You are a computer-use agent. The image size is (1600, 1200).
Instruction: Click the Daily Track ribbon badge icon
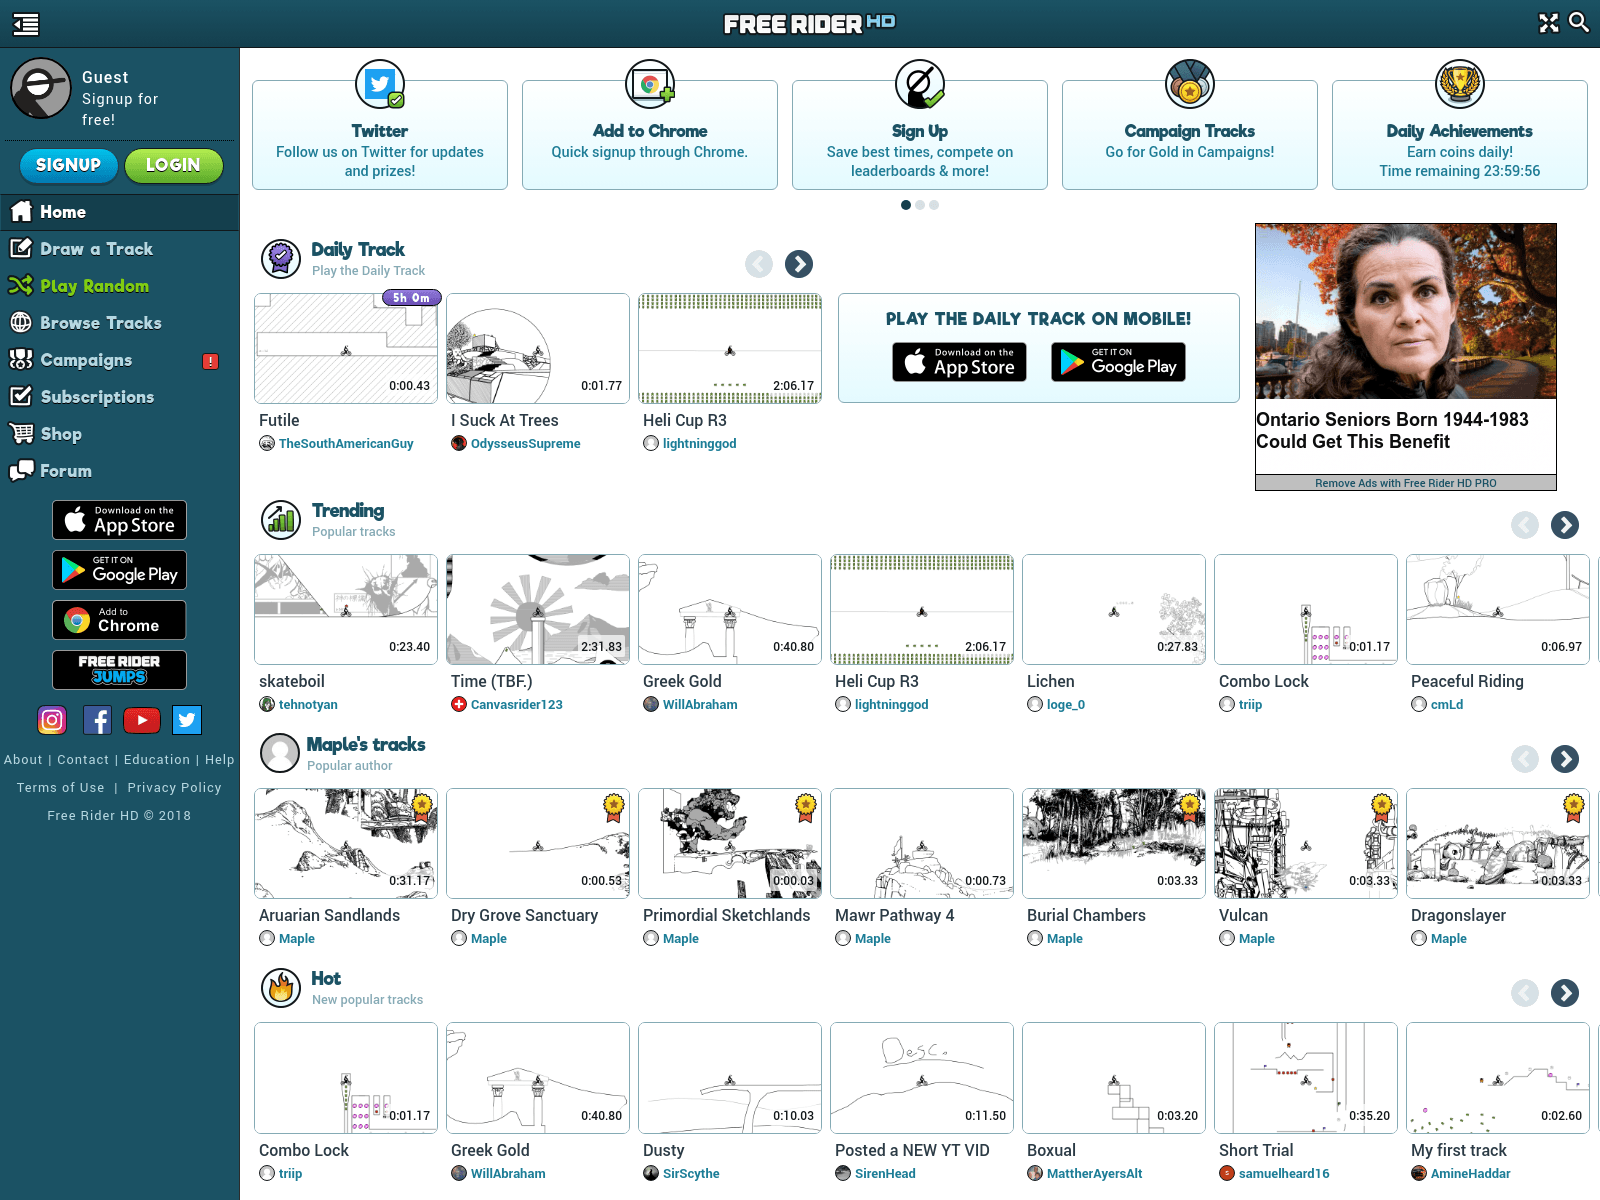pyautogui.click(x=281, y=259)
